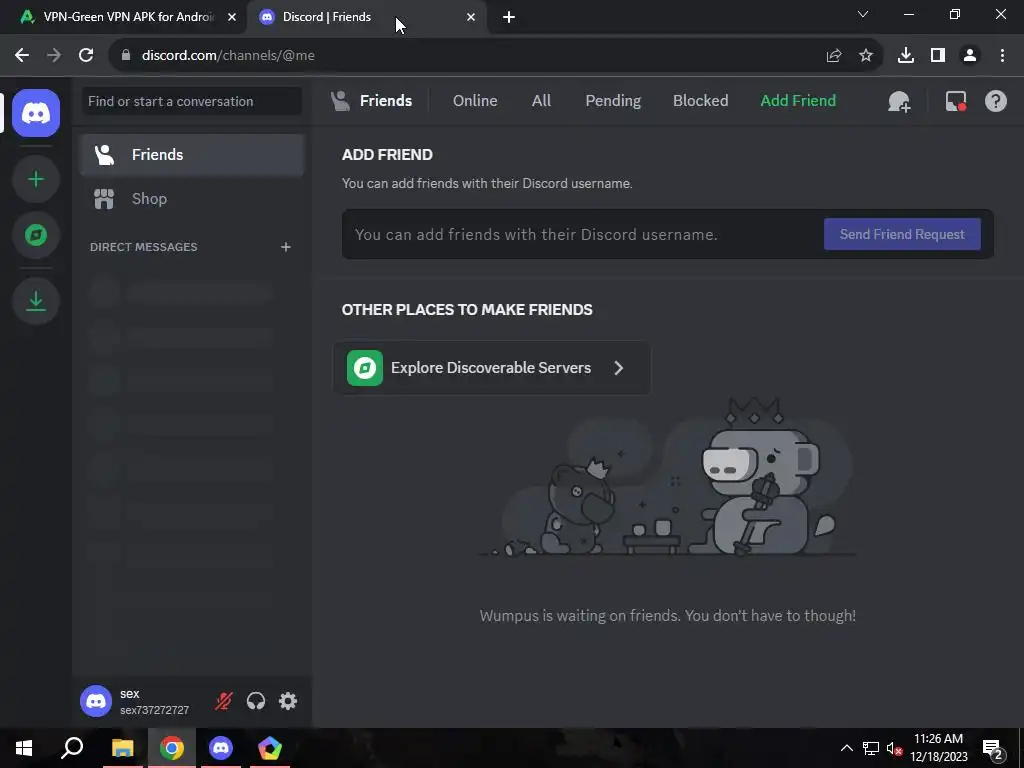Click the colorful pentagon taskbar app icon
This screenshot has height=768, width=1024.
(x=270, y=748)
